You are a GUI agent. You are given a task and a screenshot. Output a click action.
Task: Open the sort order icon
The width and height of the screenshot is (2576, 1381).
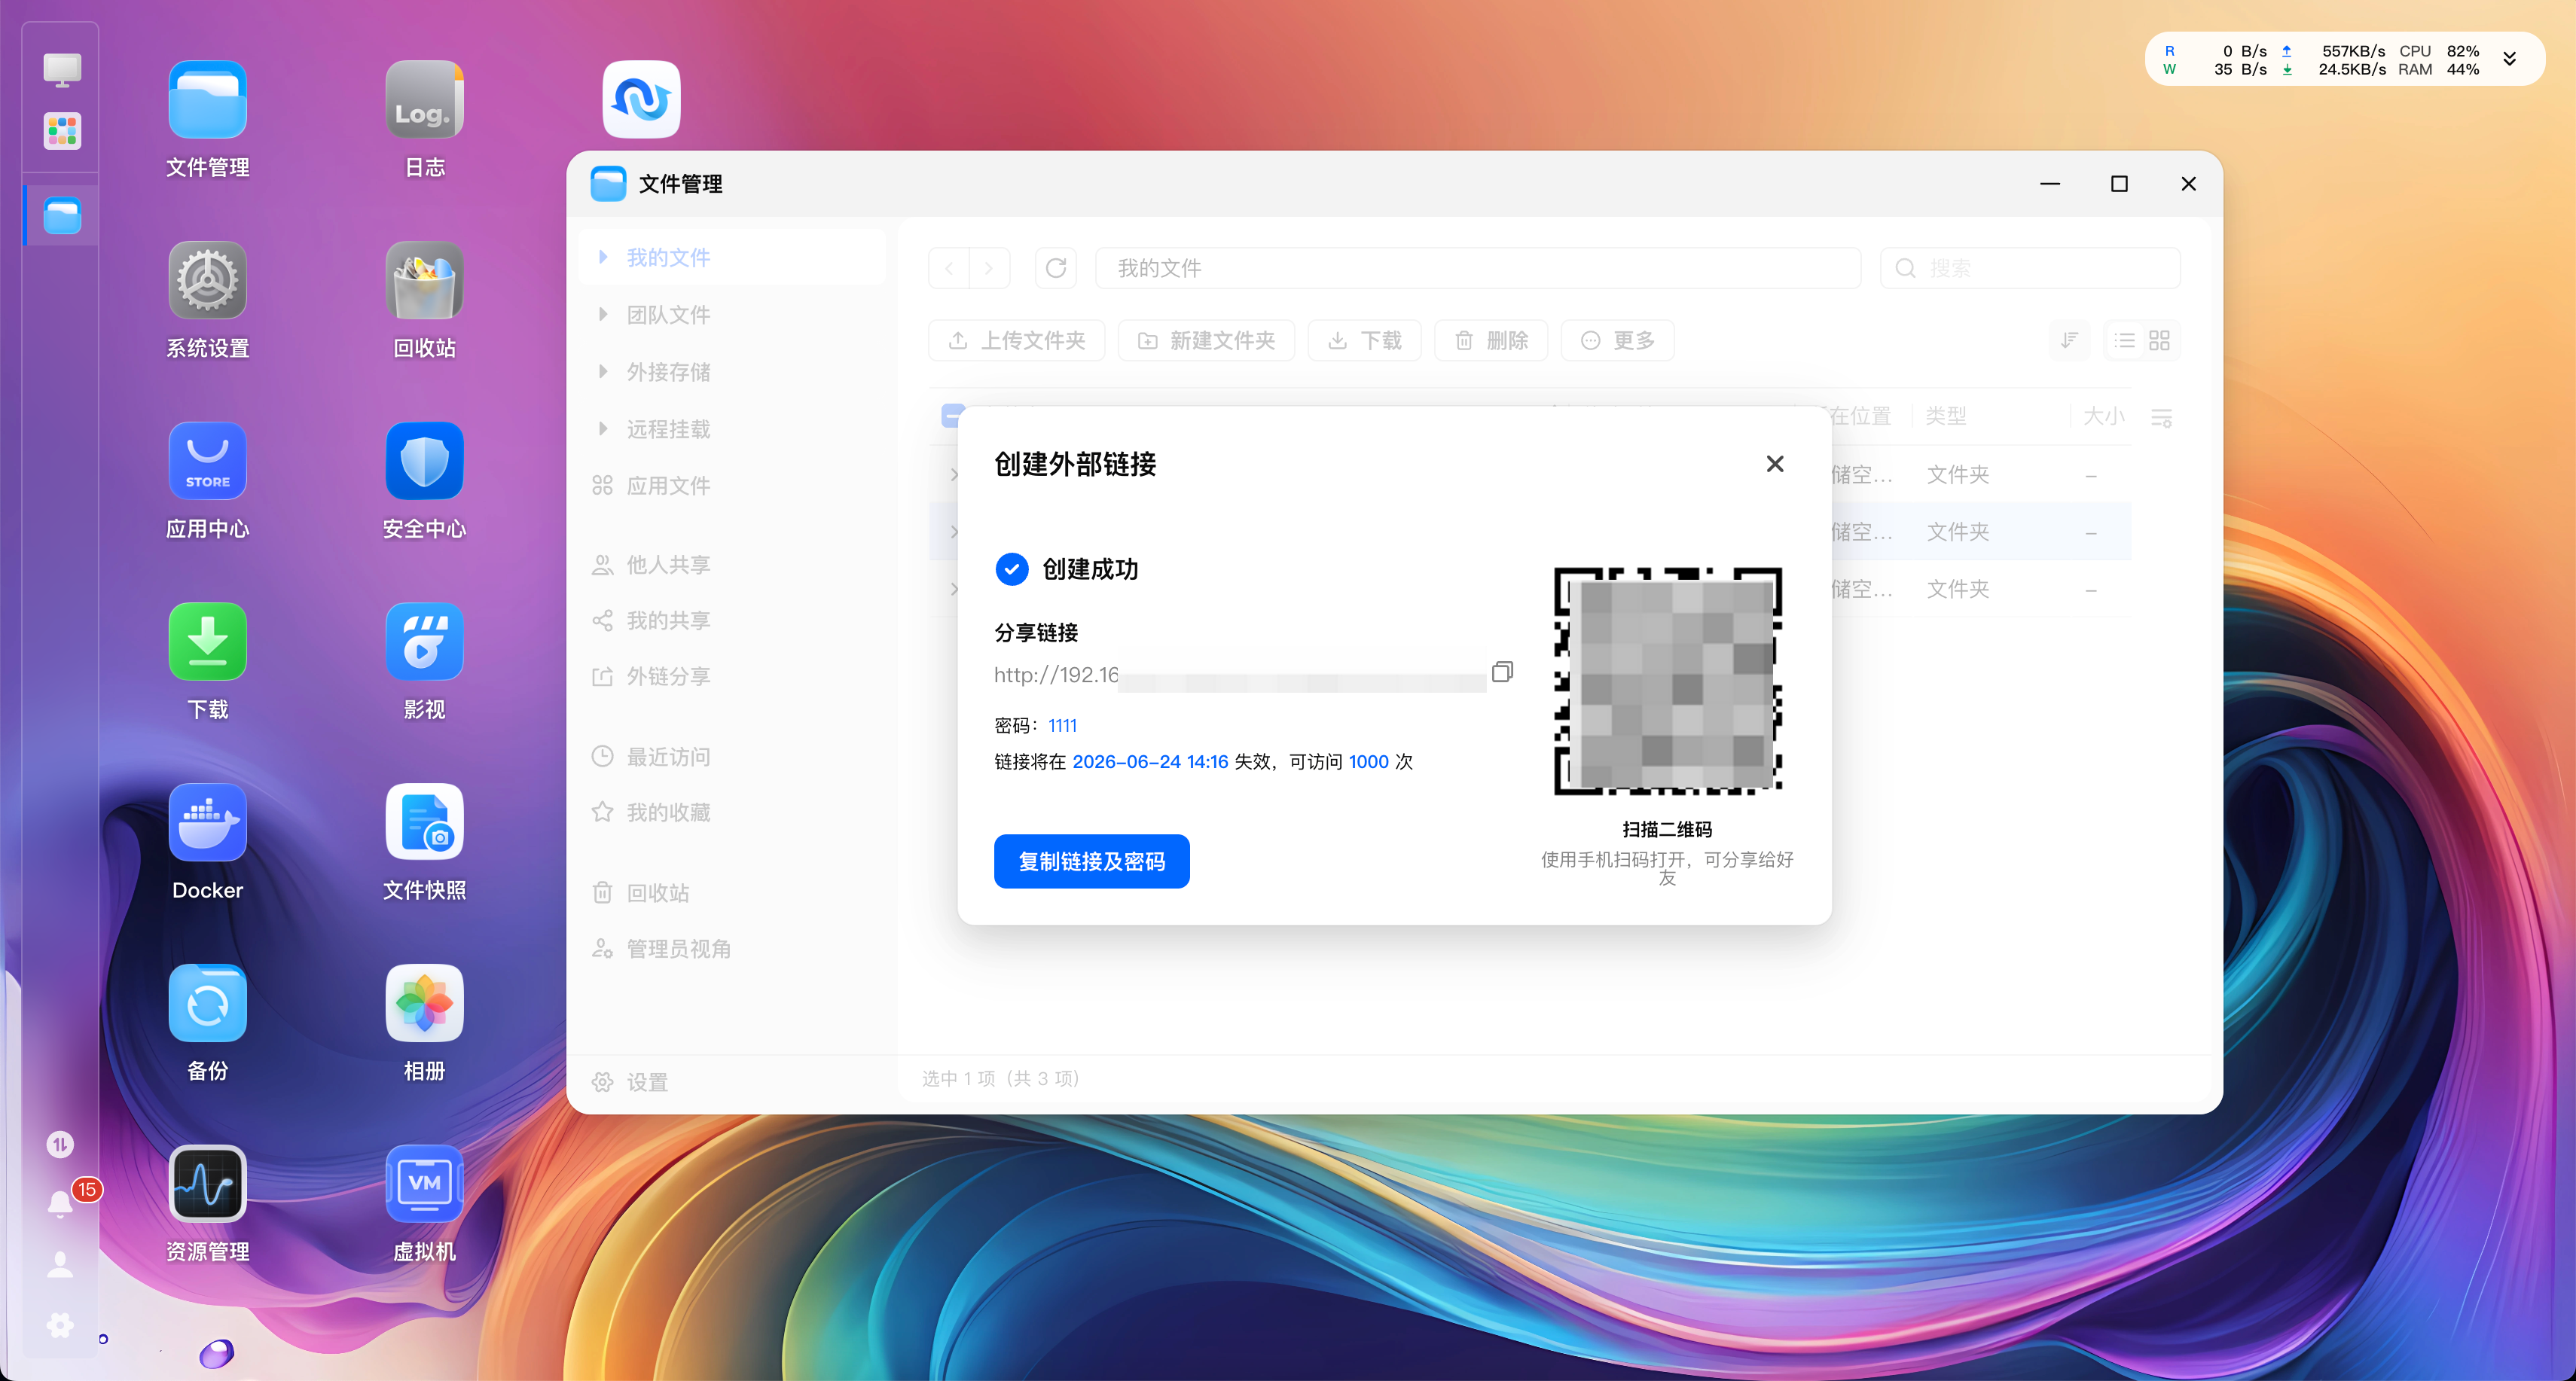click(x=2069, y=341)
